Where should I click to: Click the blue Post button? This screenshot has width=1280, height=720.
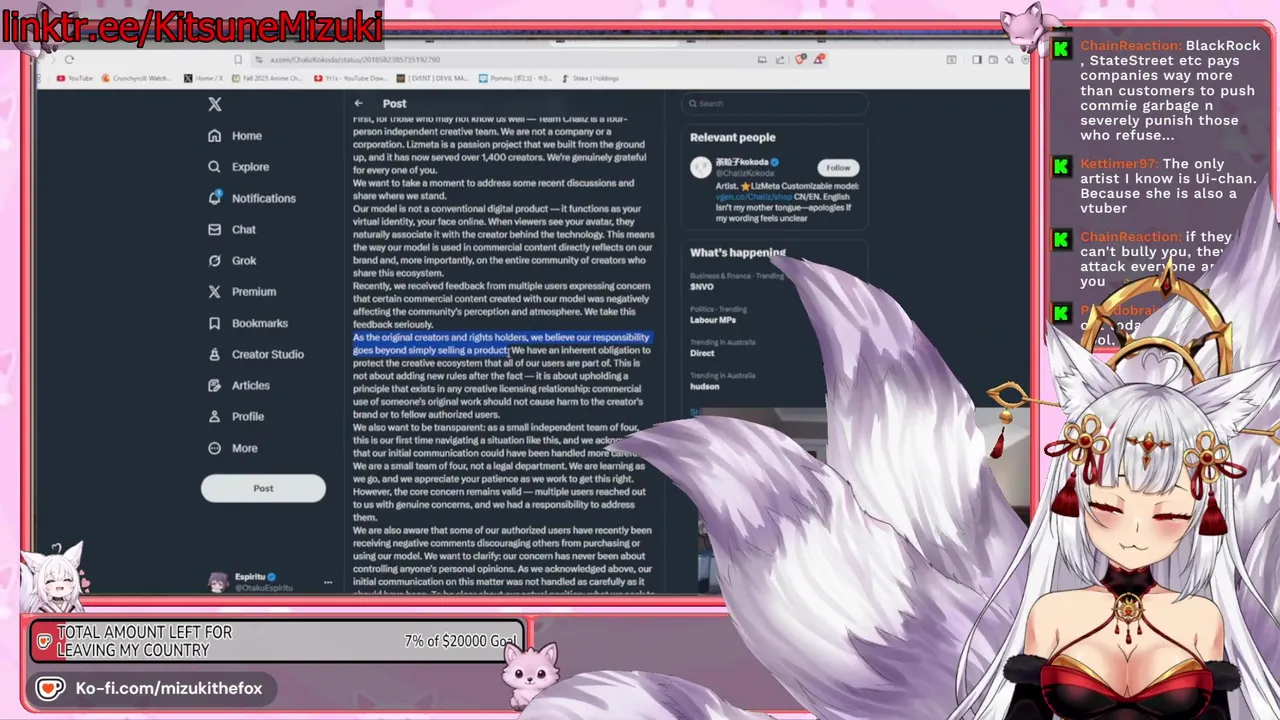click(x=263, y=488)
